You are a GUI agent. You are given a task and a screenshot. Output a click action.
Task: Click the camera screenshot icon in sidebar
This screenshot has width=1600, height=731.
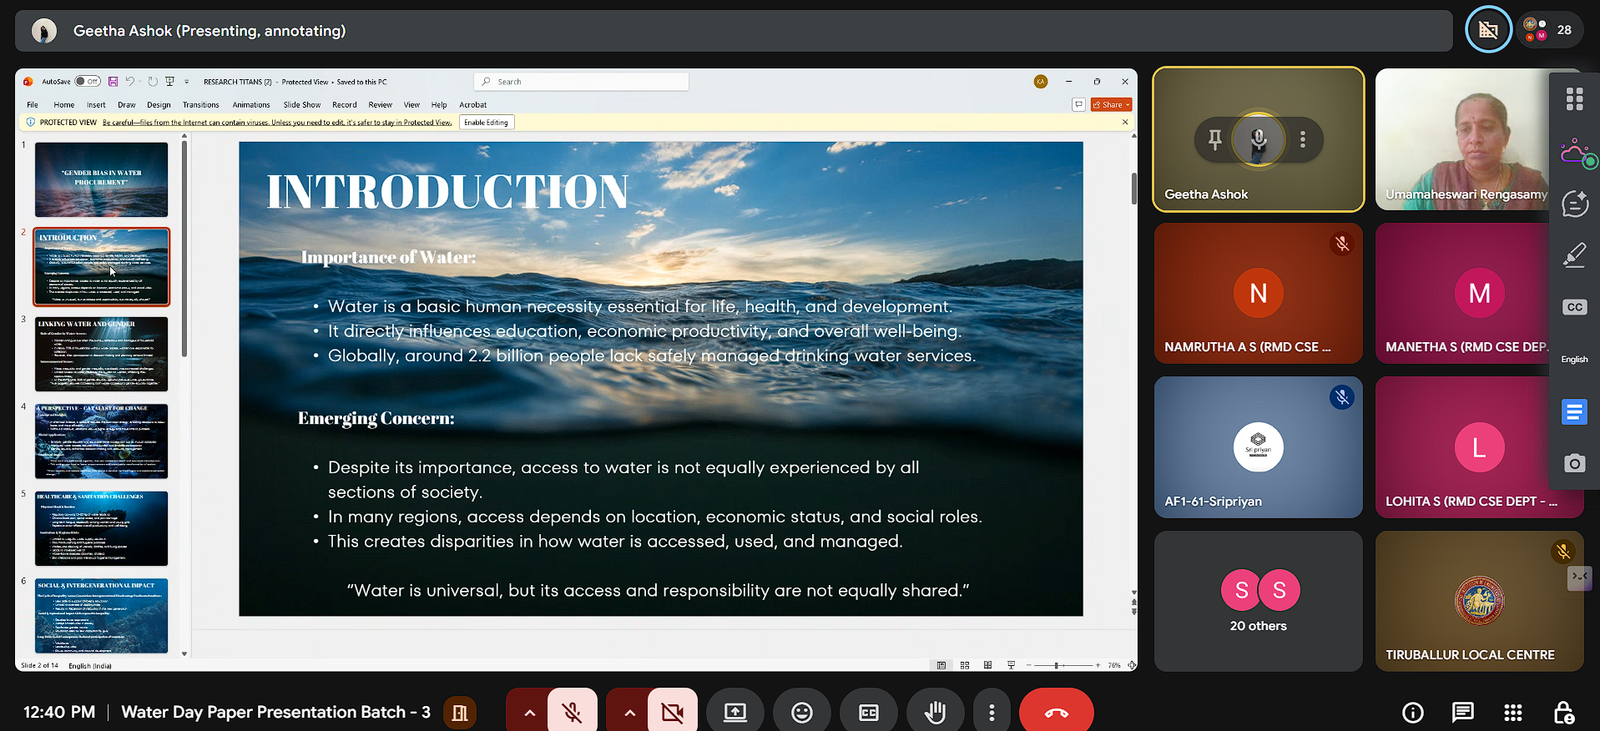(1574, 463)
